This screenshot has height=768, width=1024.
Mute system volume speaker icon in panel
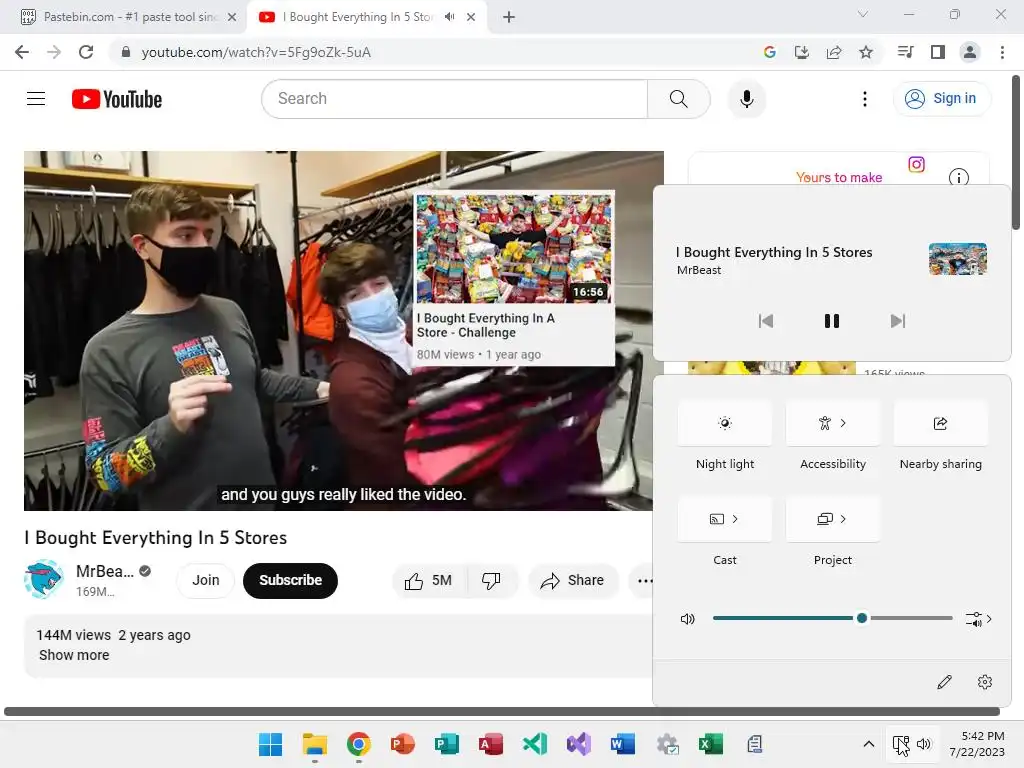pyautogui.click(x=688, y=618)
